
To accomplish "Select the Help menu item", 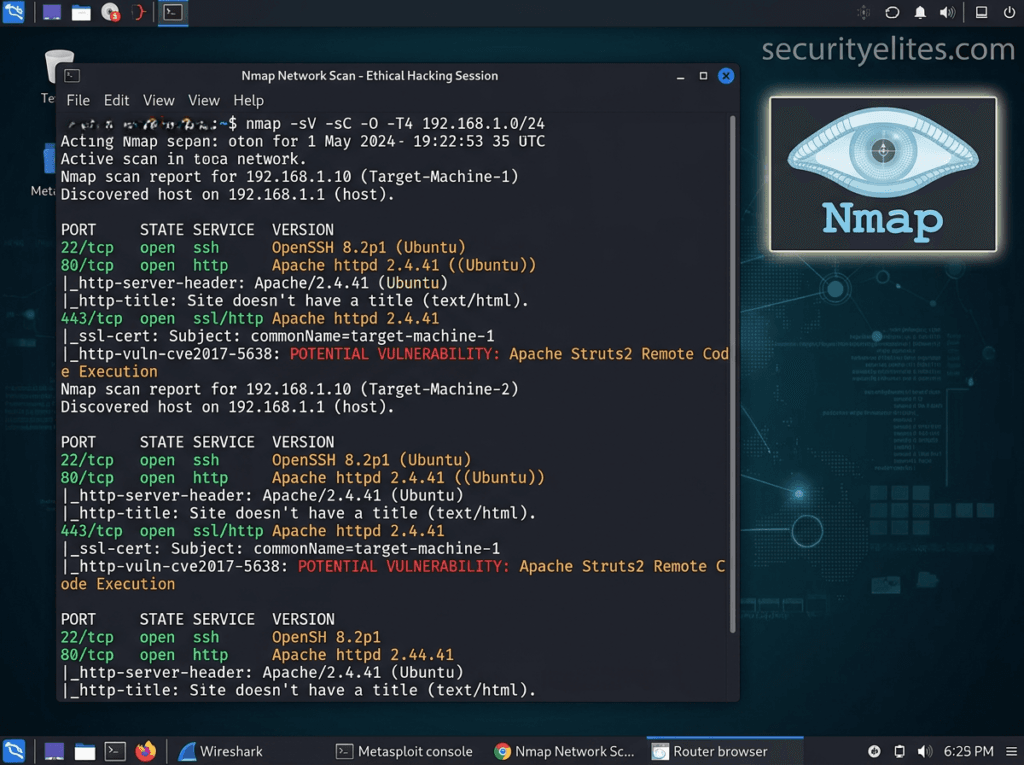I will click(x=248, y=100).
